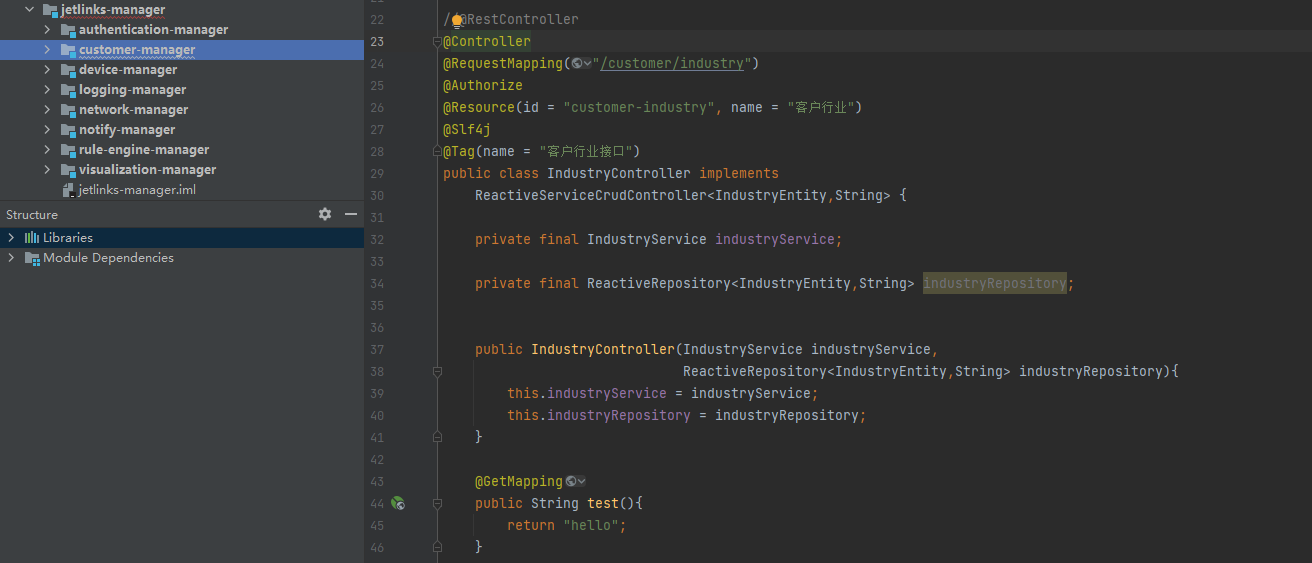Click the Module Dependencies folder icon

[x=32, y=258]
